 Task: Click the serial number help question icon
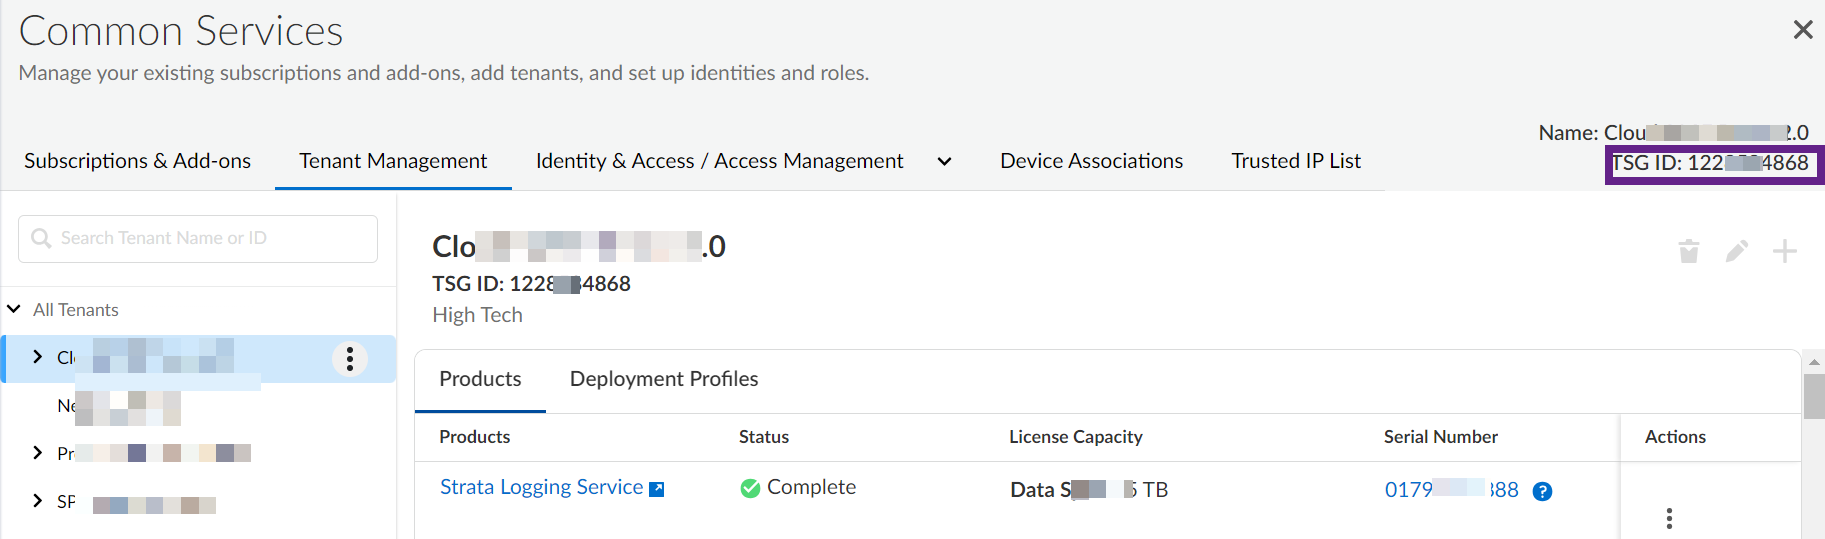pos(1543,491)
